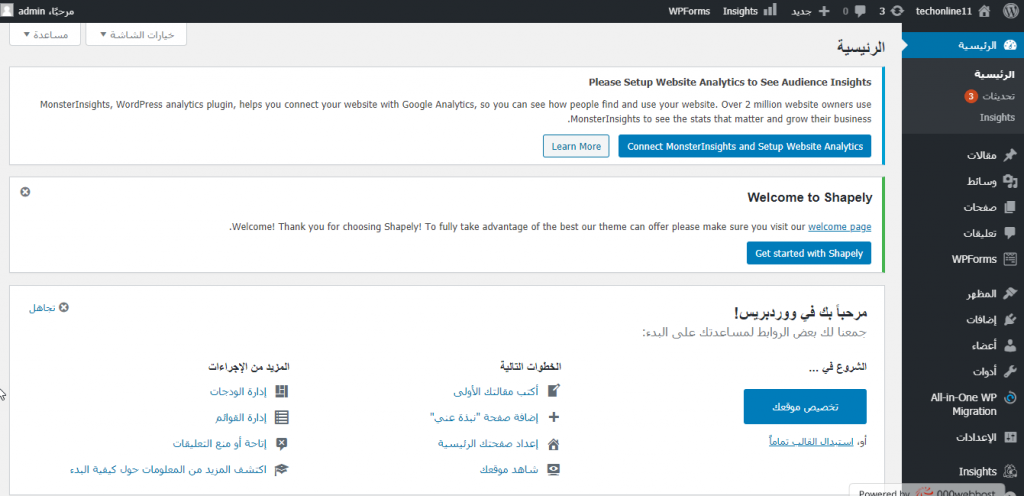Click استبدال القالب تماماً link
Viewport: 1024px width, 496px height.
[x=812, y=442]
